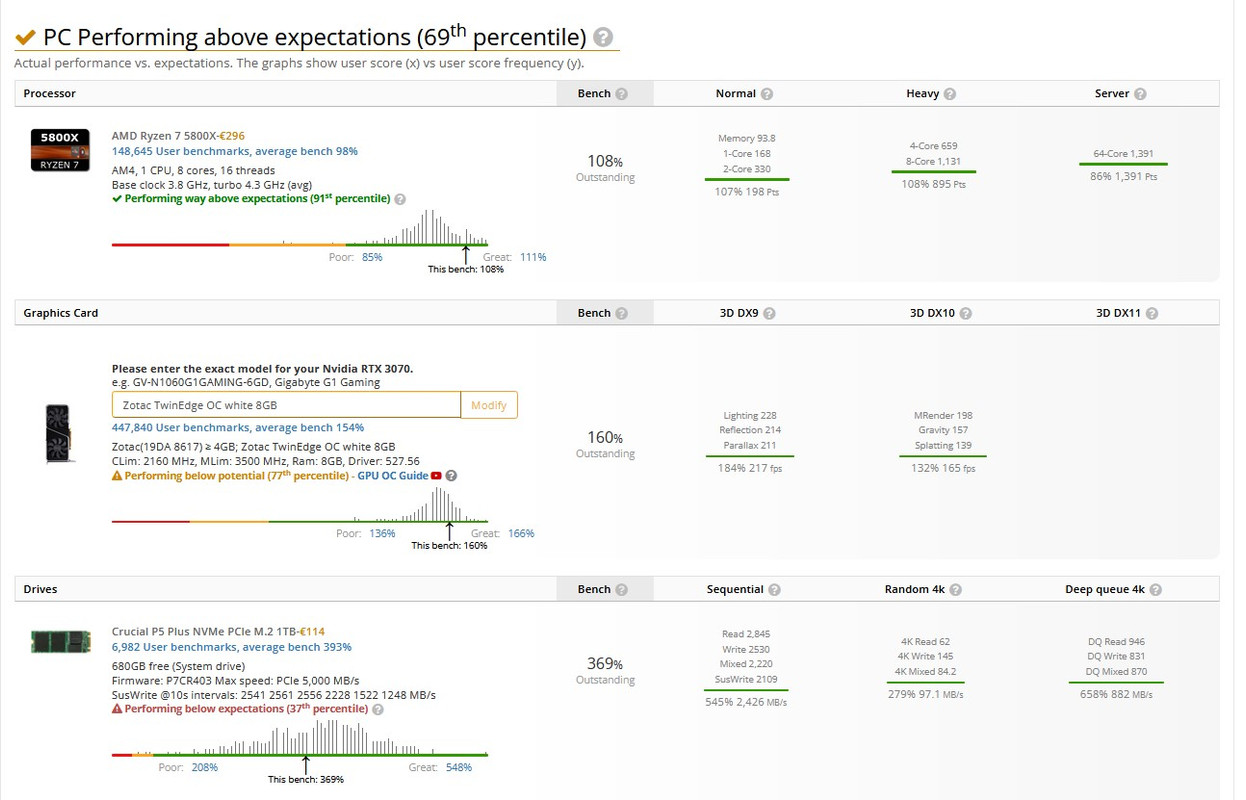Click the graphics card Great 166% link
1246x800 pixels.
click(521, 534)
